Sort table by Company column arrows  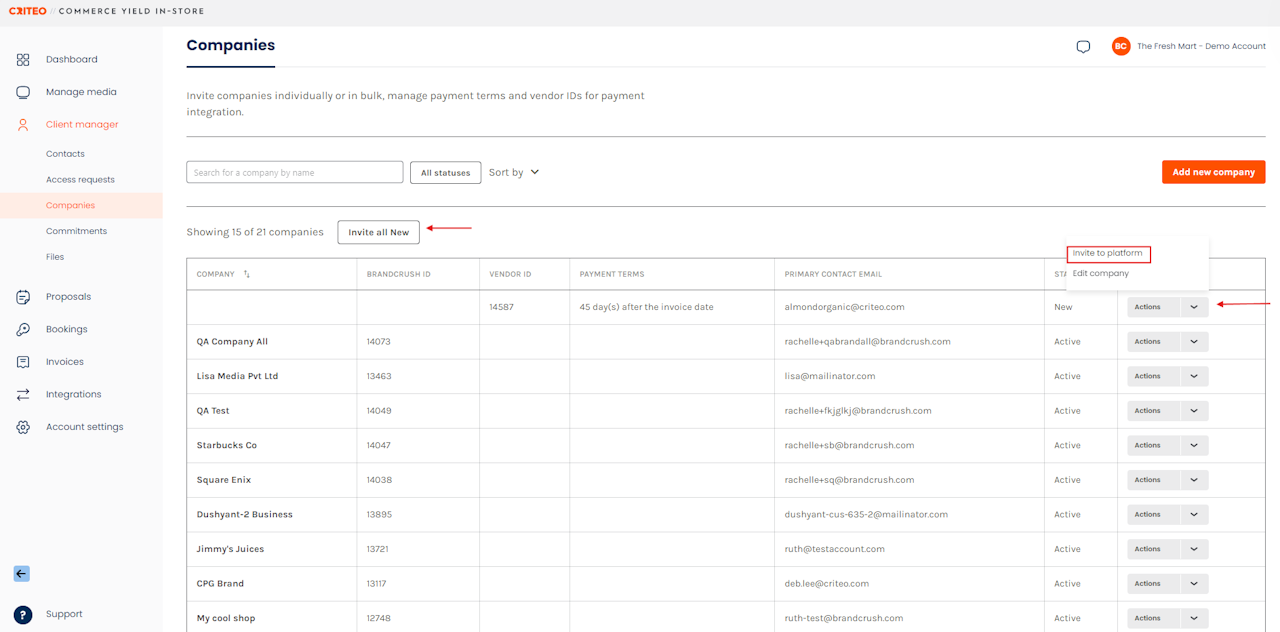tap(247, 274)
